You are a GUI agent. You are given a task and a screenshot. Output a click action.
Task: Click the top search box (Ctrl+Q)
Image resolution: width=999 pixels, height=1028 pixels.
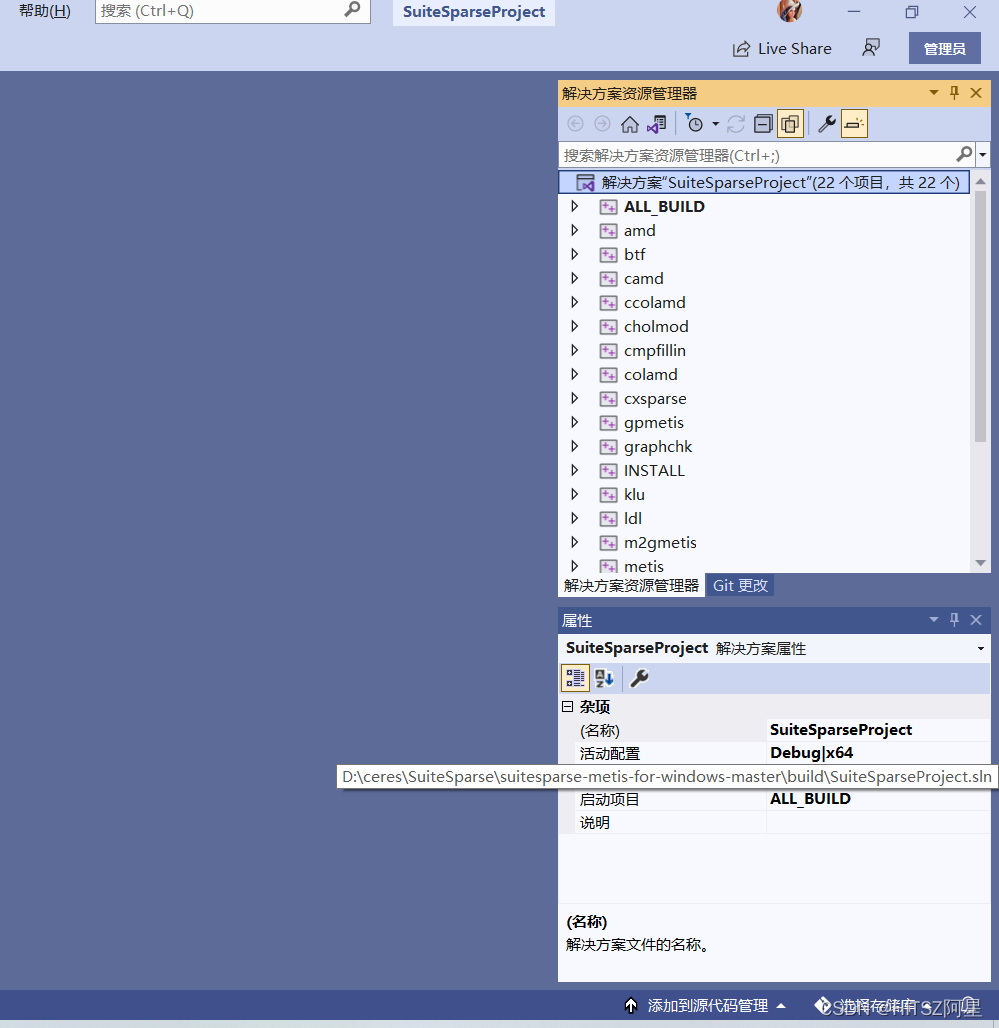point(233,11)
